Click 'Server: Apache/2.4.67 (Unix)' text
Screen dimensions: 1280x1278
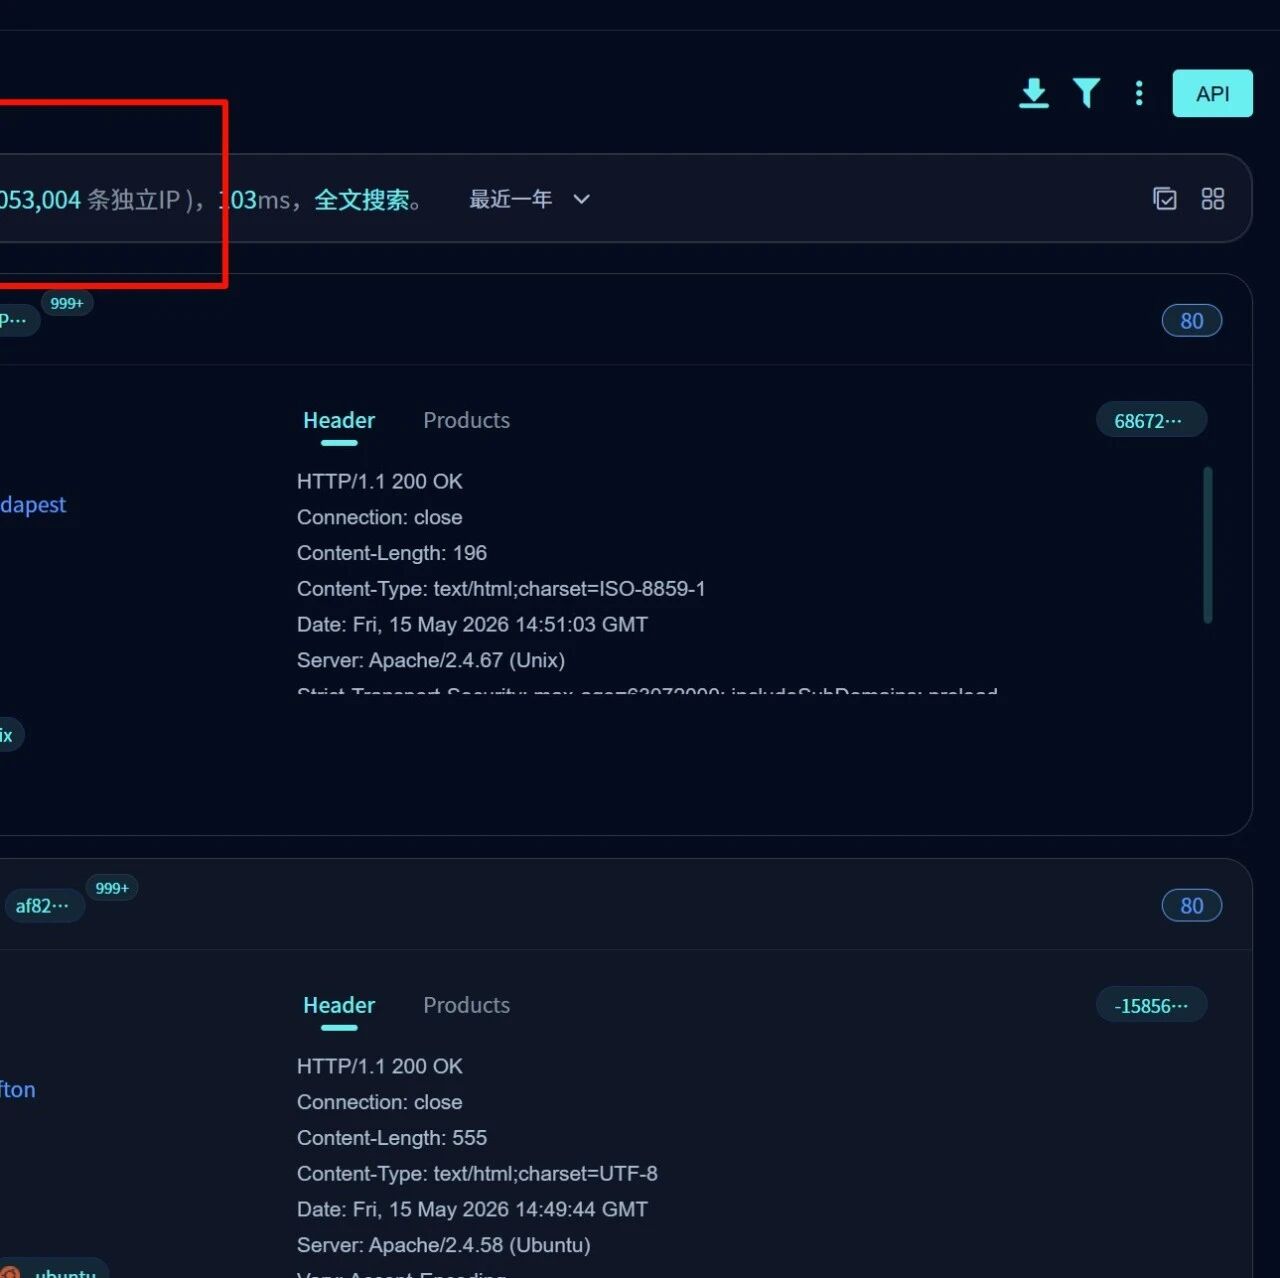[x=431, y=660]
